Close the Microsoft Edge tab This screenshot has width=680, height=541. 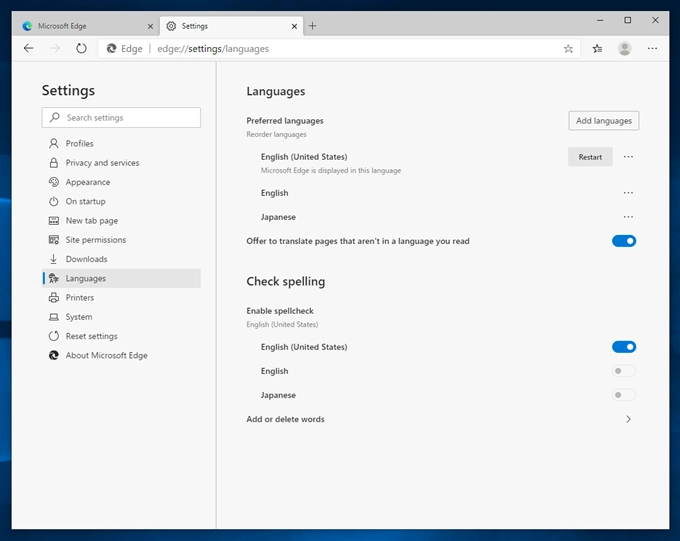click(150, 26)
